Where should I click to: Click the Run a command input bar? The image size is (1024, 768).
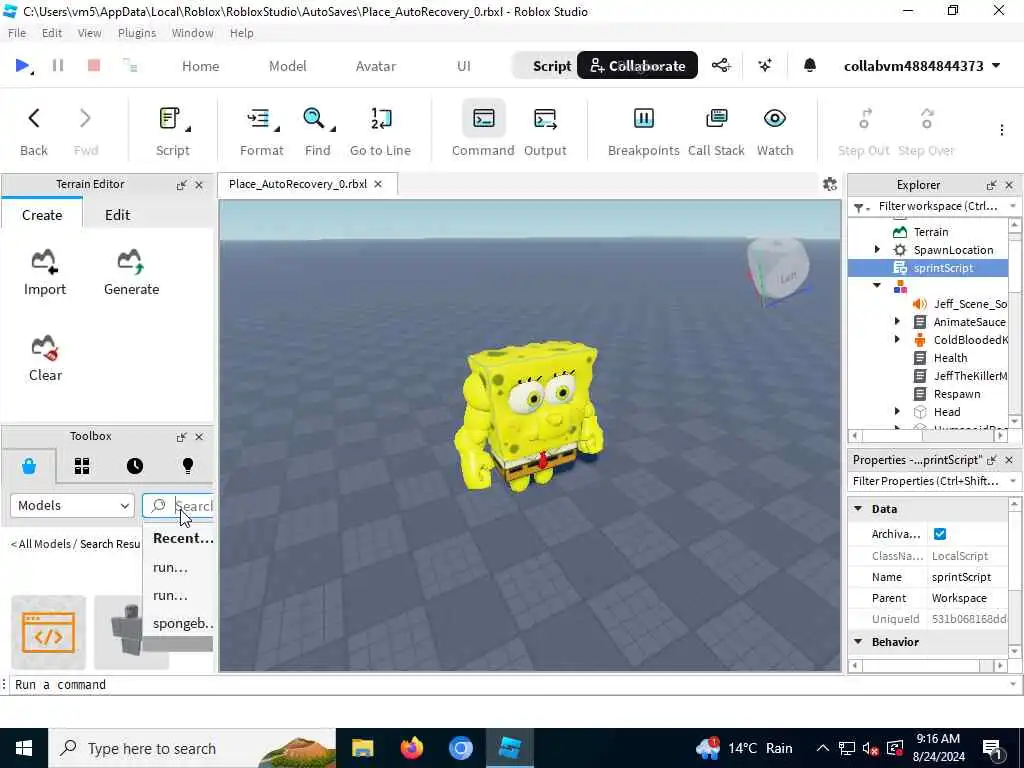coord(509,684)
